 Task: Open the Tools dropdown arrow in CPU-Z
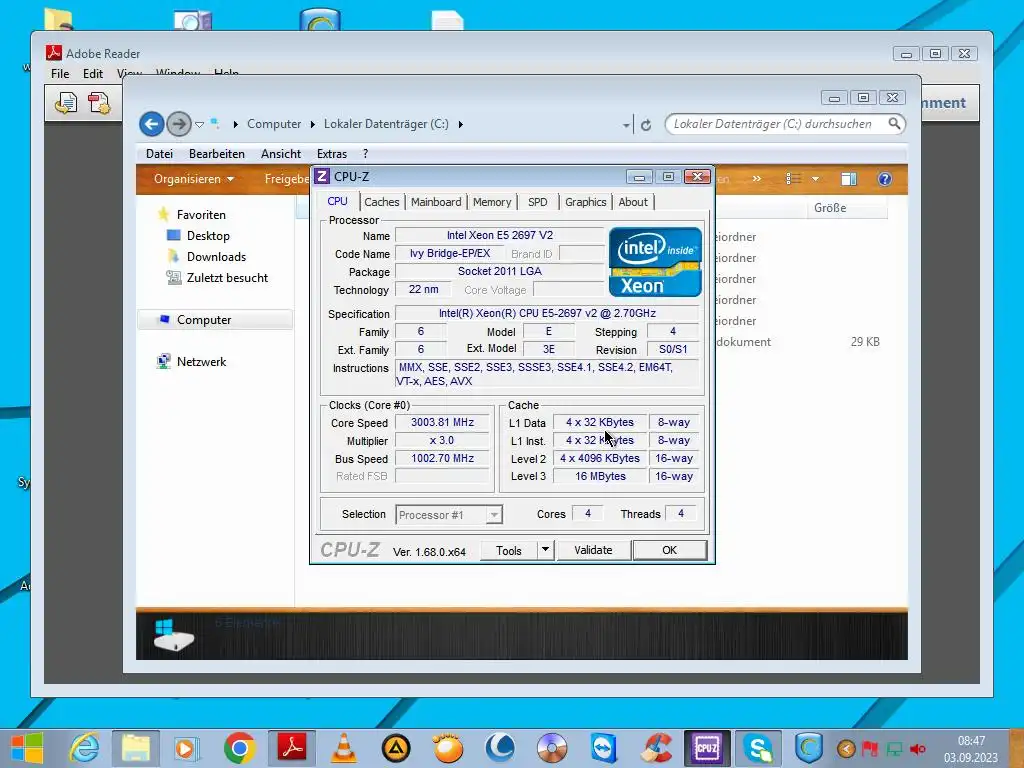click(x=545, y=550)
